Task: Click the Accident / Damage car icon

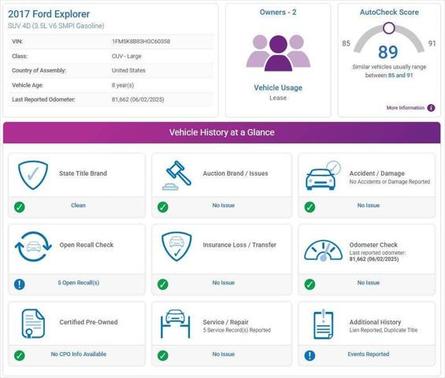Action: [x=323, y=176]
